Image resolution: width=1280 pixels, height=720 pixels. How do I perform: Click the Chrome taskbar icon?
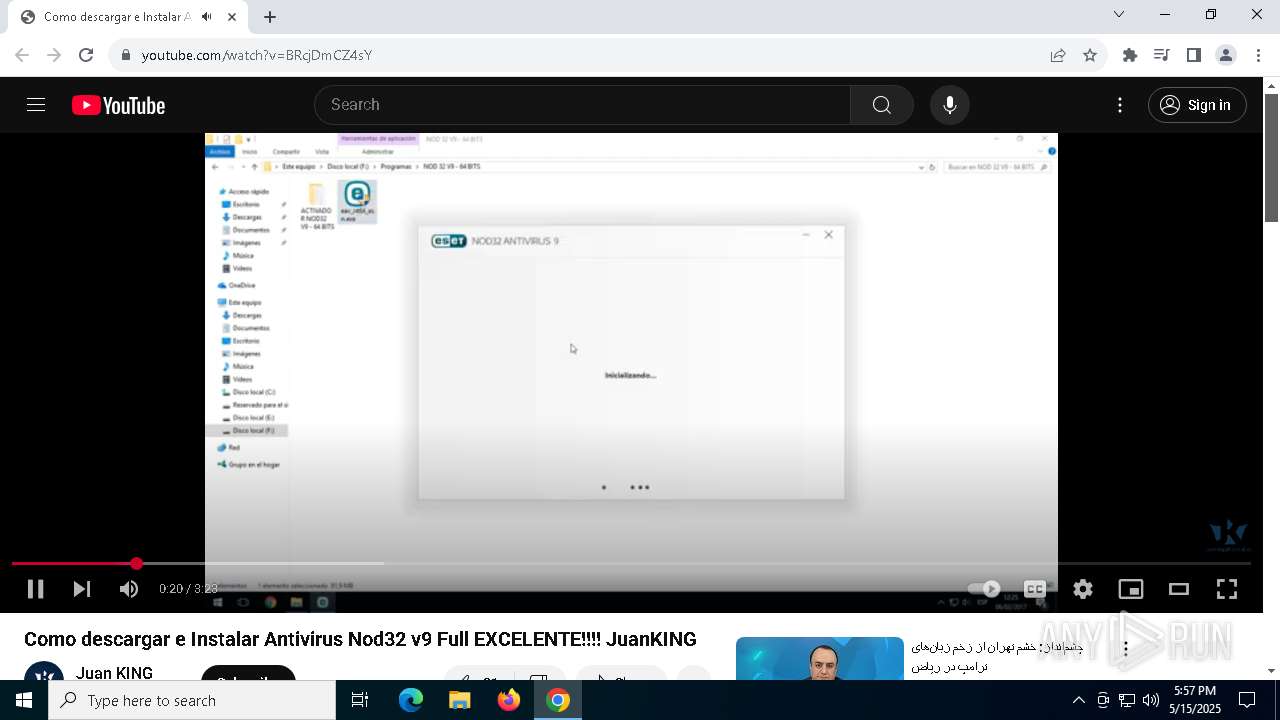(x=558, y=700)
